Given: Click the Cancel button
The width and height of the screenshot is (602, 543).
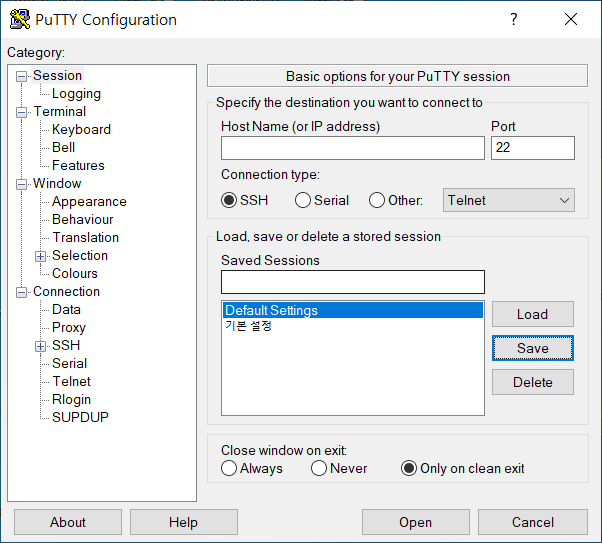Looking at the screenshot, I should 533,522.
